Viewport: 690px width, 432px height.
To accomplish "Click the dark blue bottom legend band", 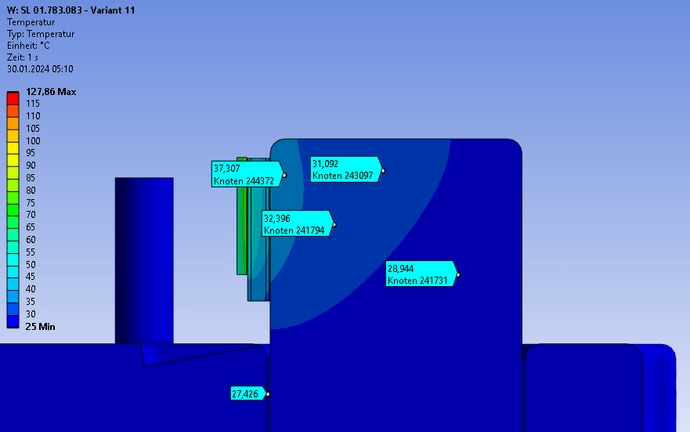I will tap(13, 321).
